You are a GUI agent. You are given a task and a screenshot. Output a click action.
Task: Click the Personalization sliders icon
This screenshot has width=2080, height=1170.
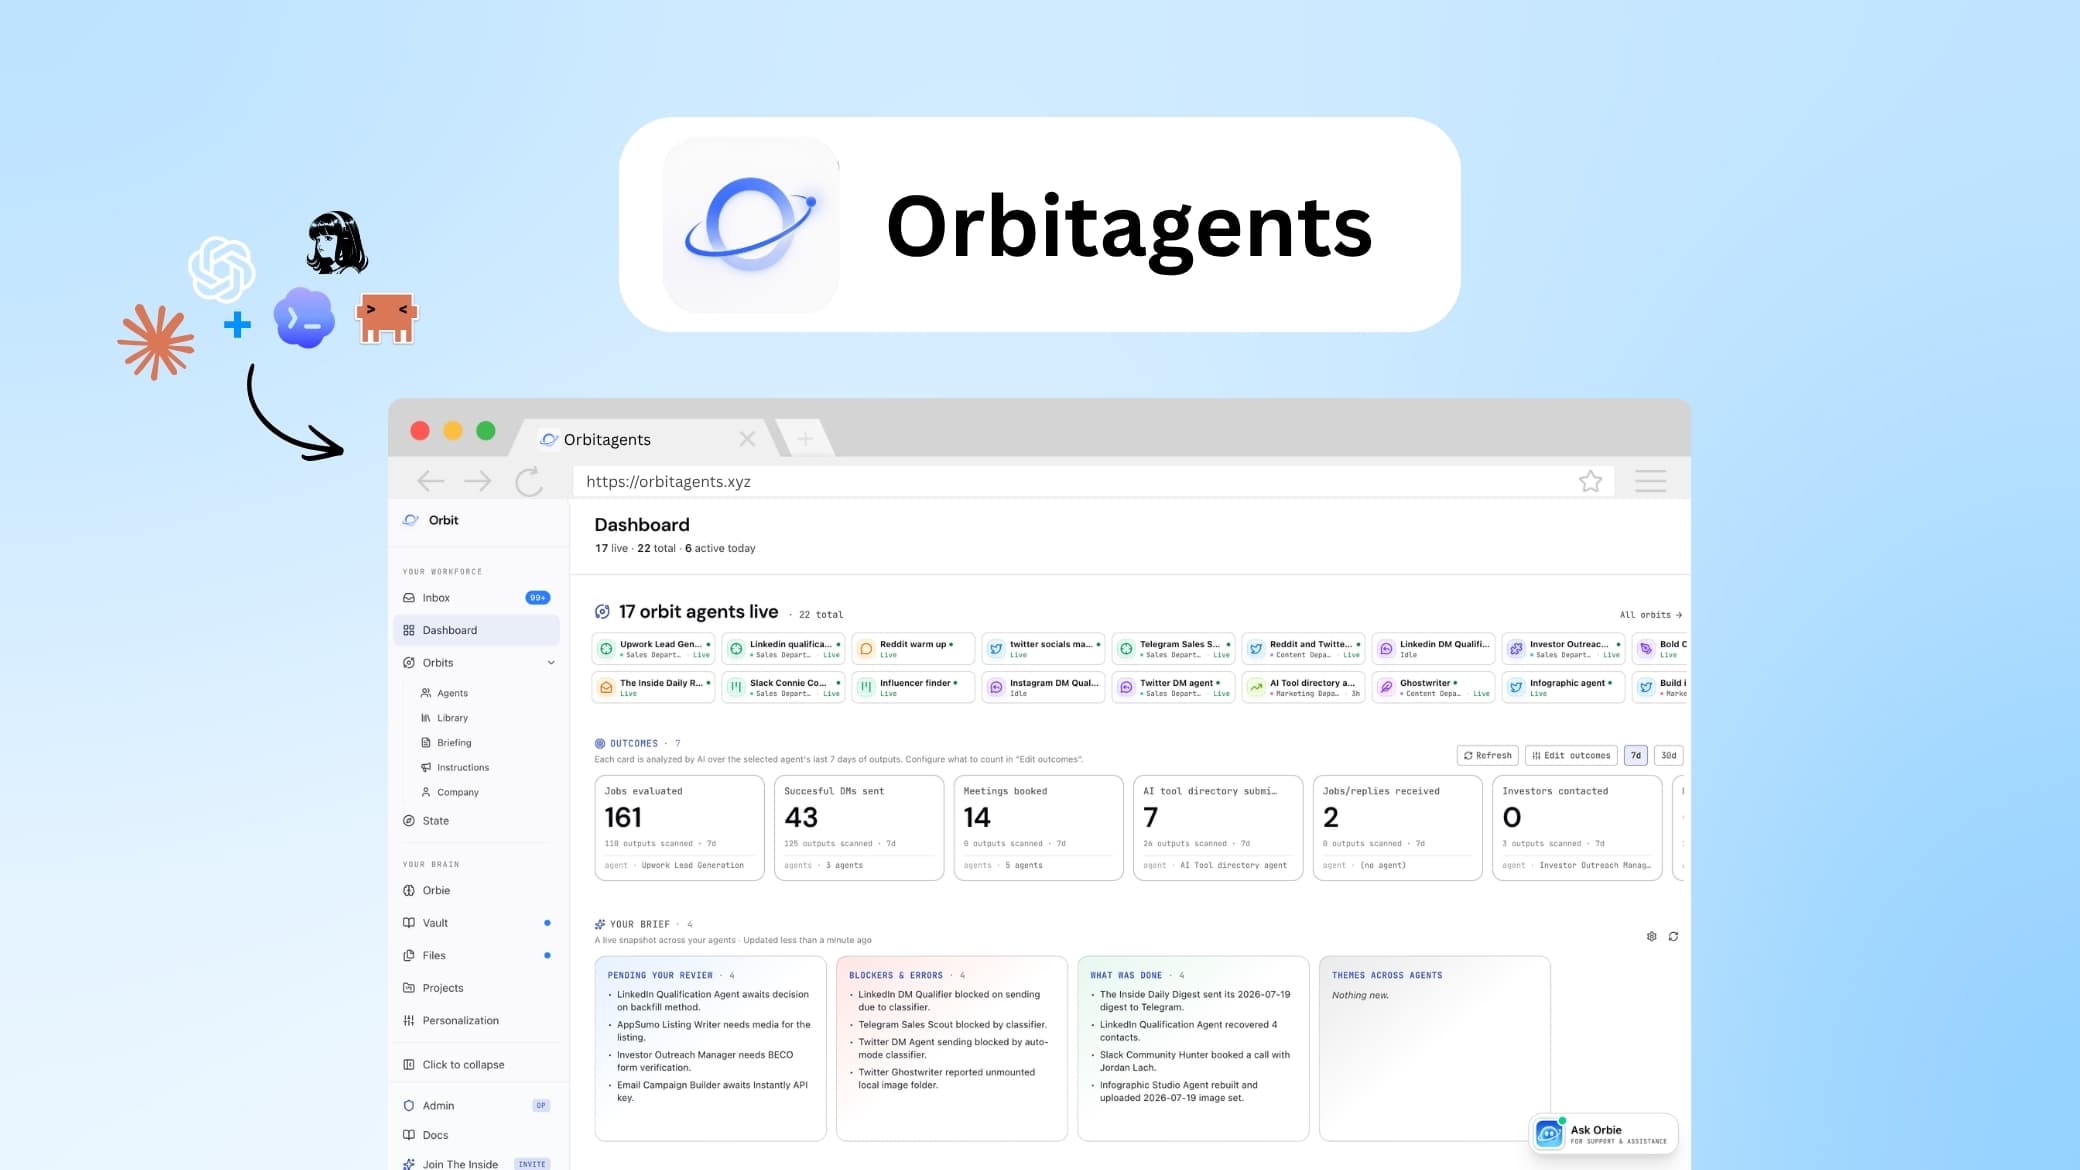[409, 1021]
